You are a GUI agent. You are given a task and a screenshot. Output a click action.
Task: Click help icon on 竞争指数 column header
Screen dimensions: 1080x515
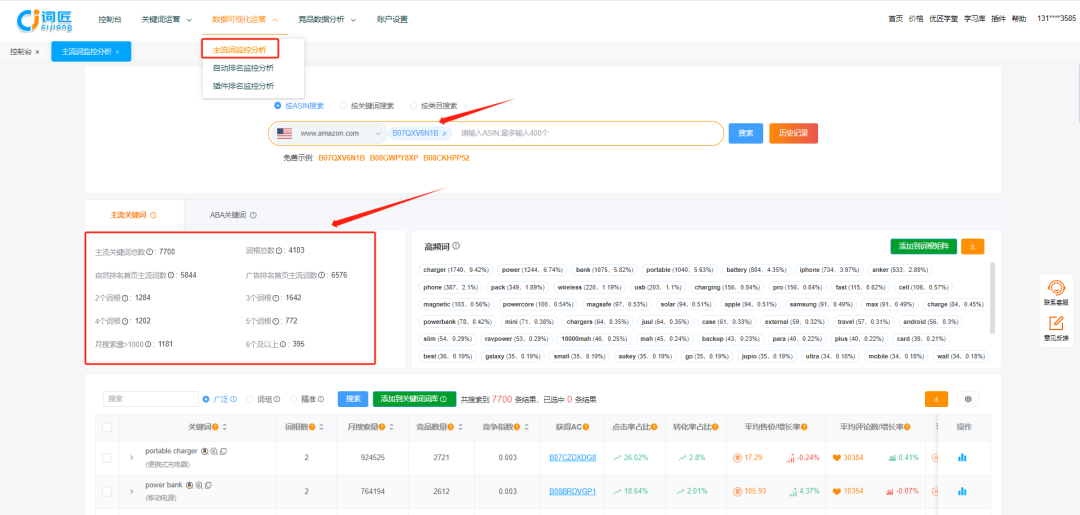click(x=516, y=427)
